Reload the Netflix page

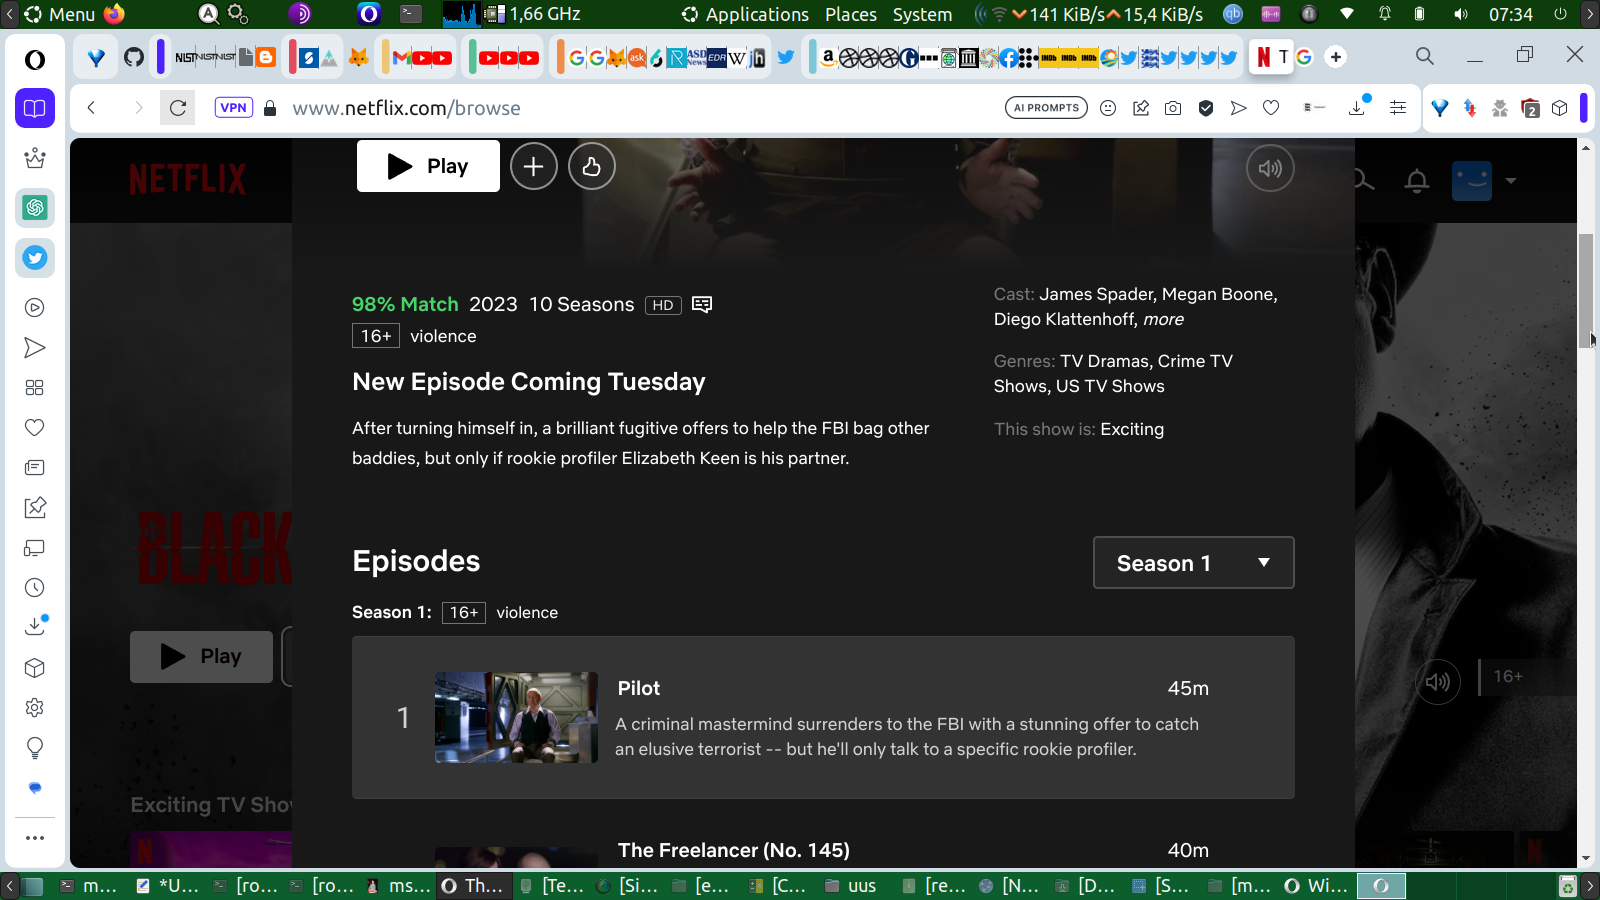pyautogui.click(x=178, y=108)
